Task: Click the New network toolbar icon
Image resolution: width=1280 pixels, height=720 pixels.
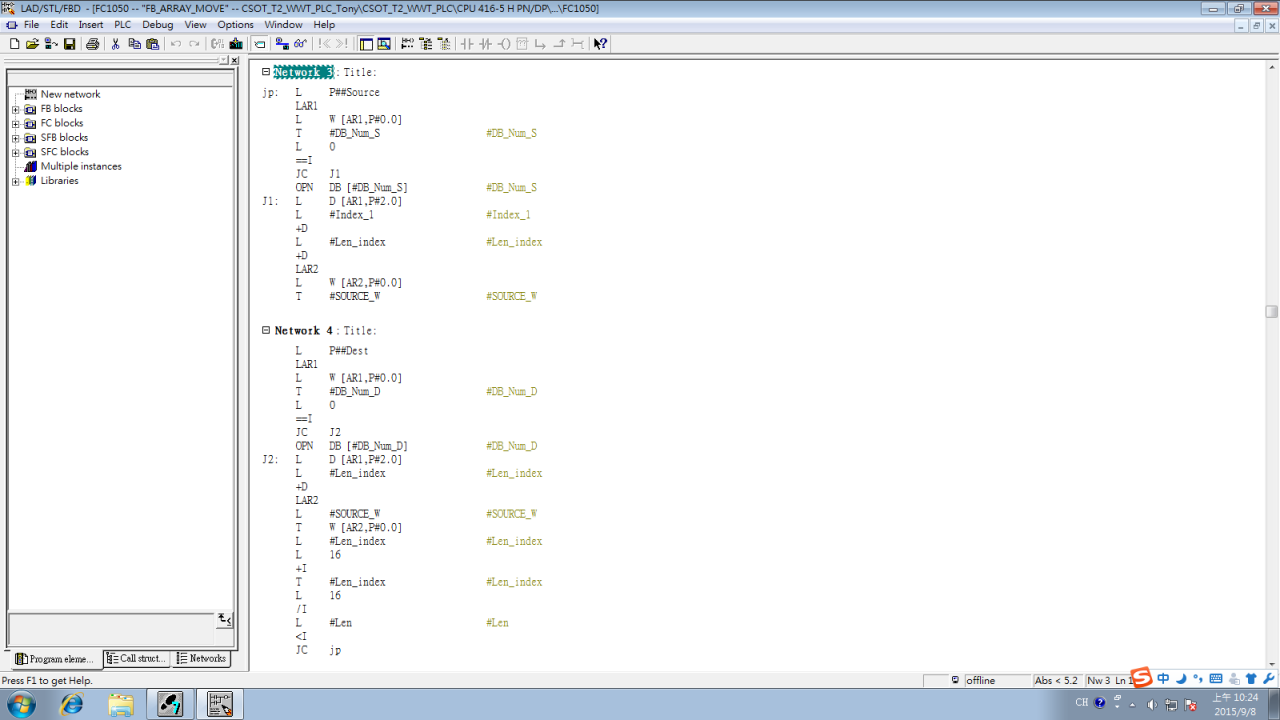Action: [407, 44]
